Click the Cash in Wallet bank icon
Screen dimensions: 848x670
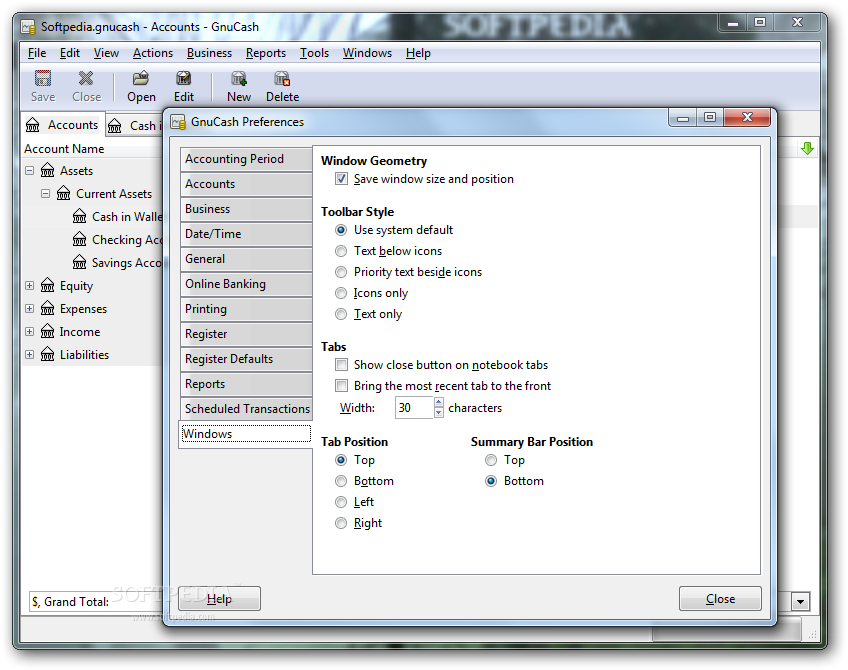[x=80, y=216]
